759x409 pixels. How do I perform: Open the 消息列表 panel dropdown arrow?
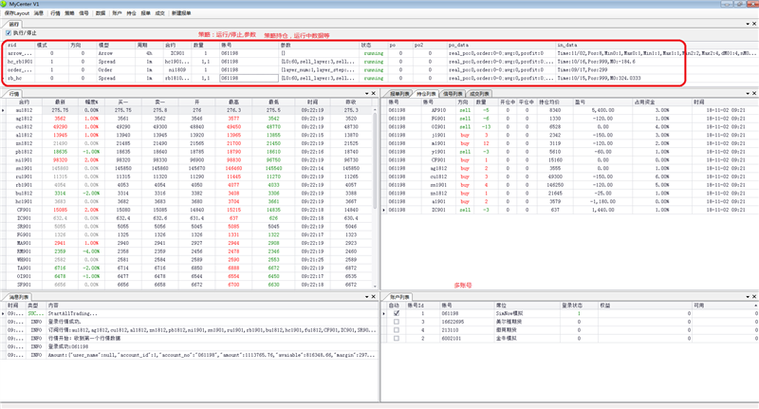coord(366,297)
